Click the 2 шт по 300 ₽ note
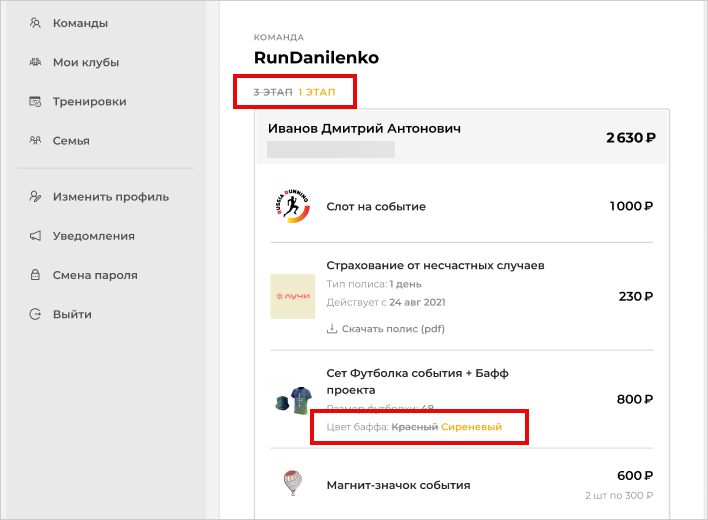Viewport: 708px width, 520px height. [619, 496]
